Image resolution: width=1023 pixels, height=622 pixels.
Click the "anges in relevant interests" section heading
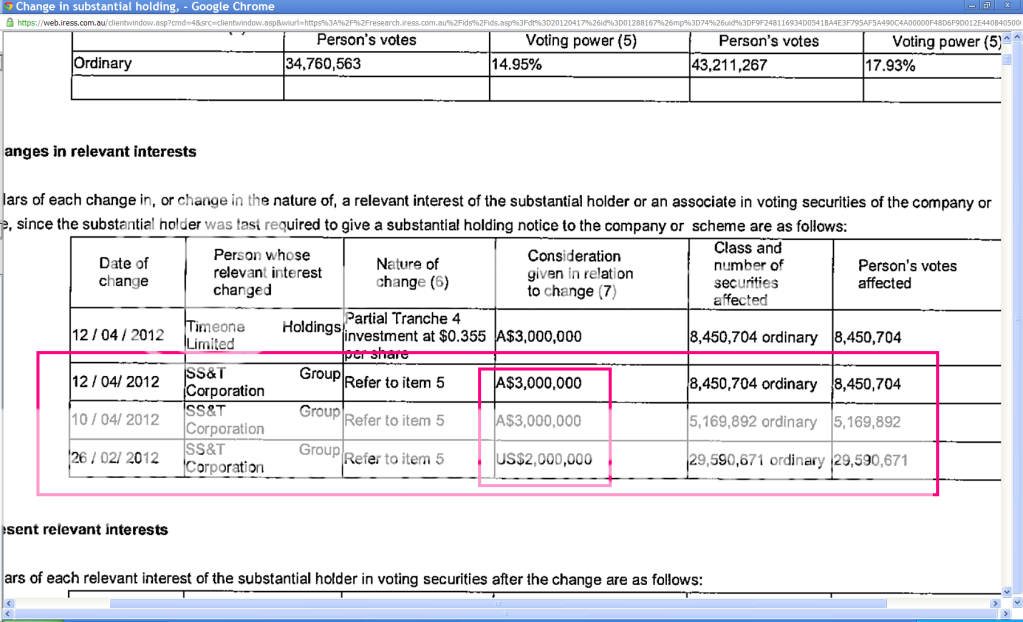(x=99, y=151)
